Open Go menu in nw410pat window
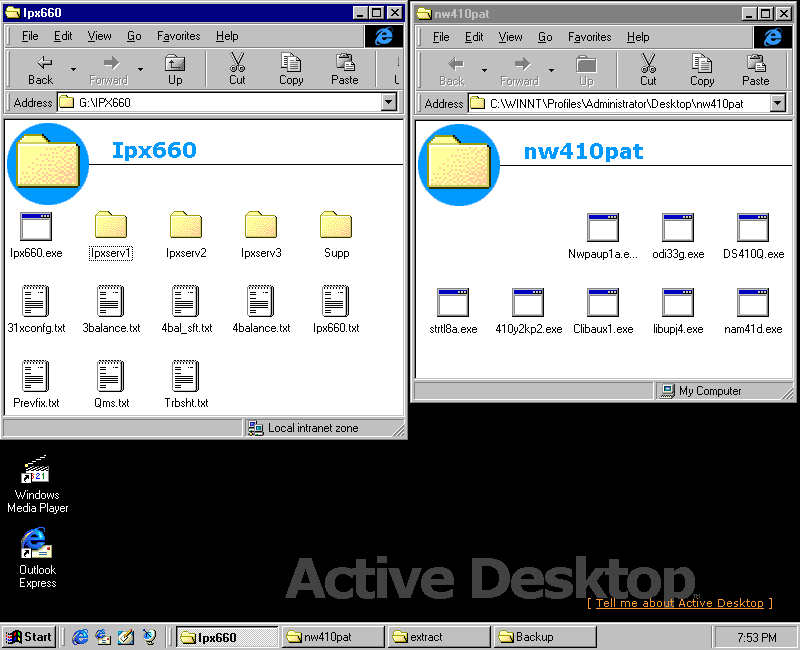Viewport: 800px width, 650px height. coord(545,37)
